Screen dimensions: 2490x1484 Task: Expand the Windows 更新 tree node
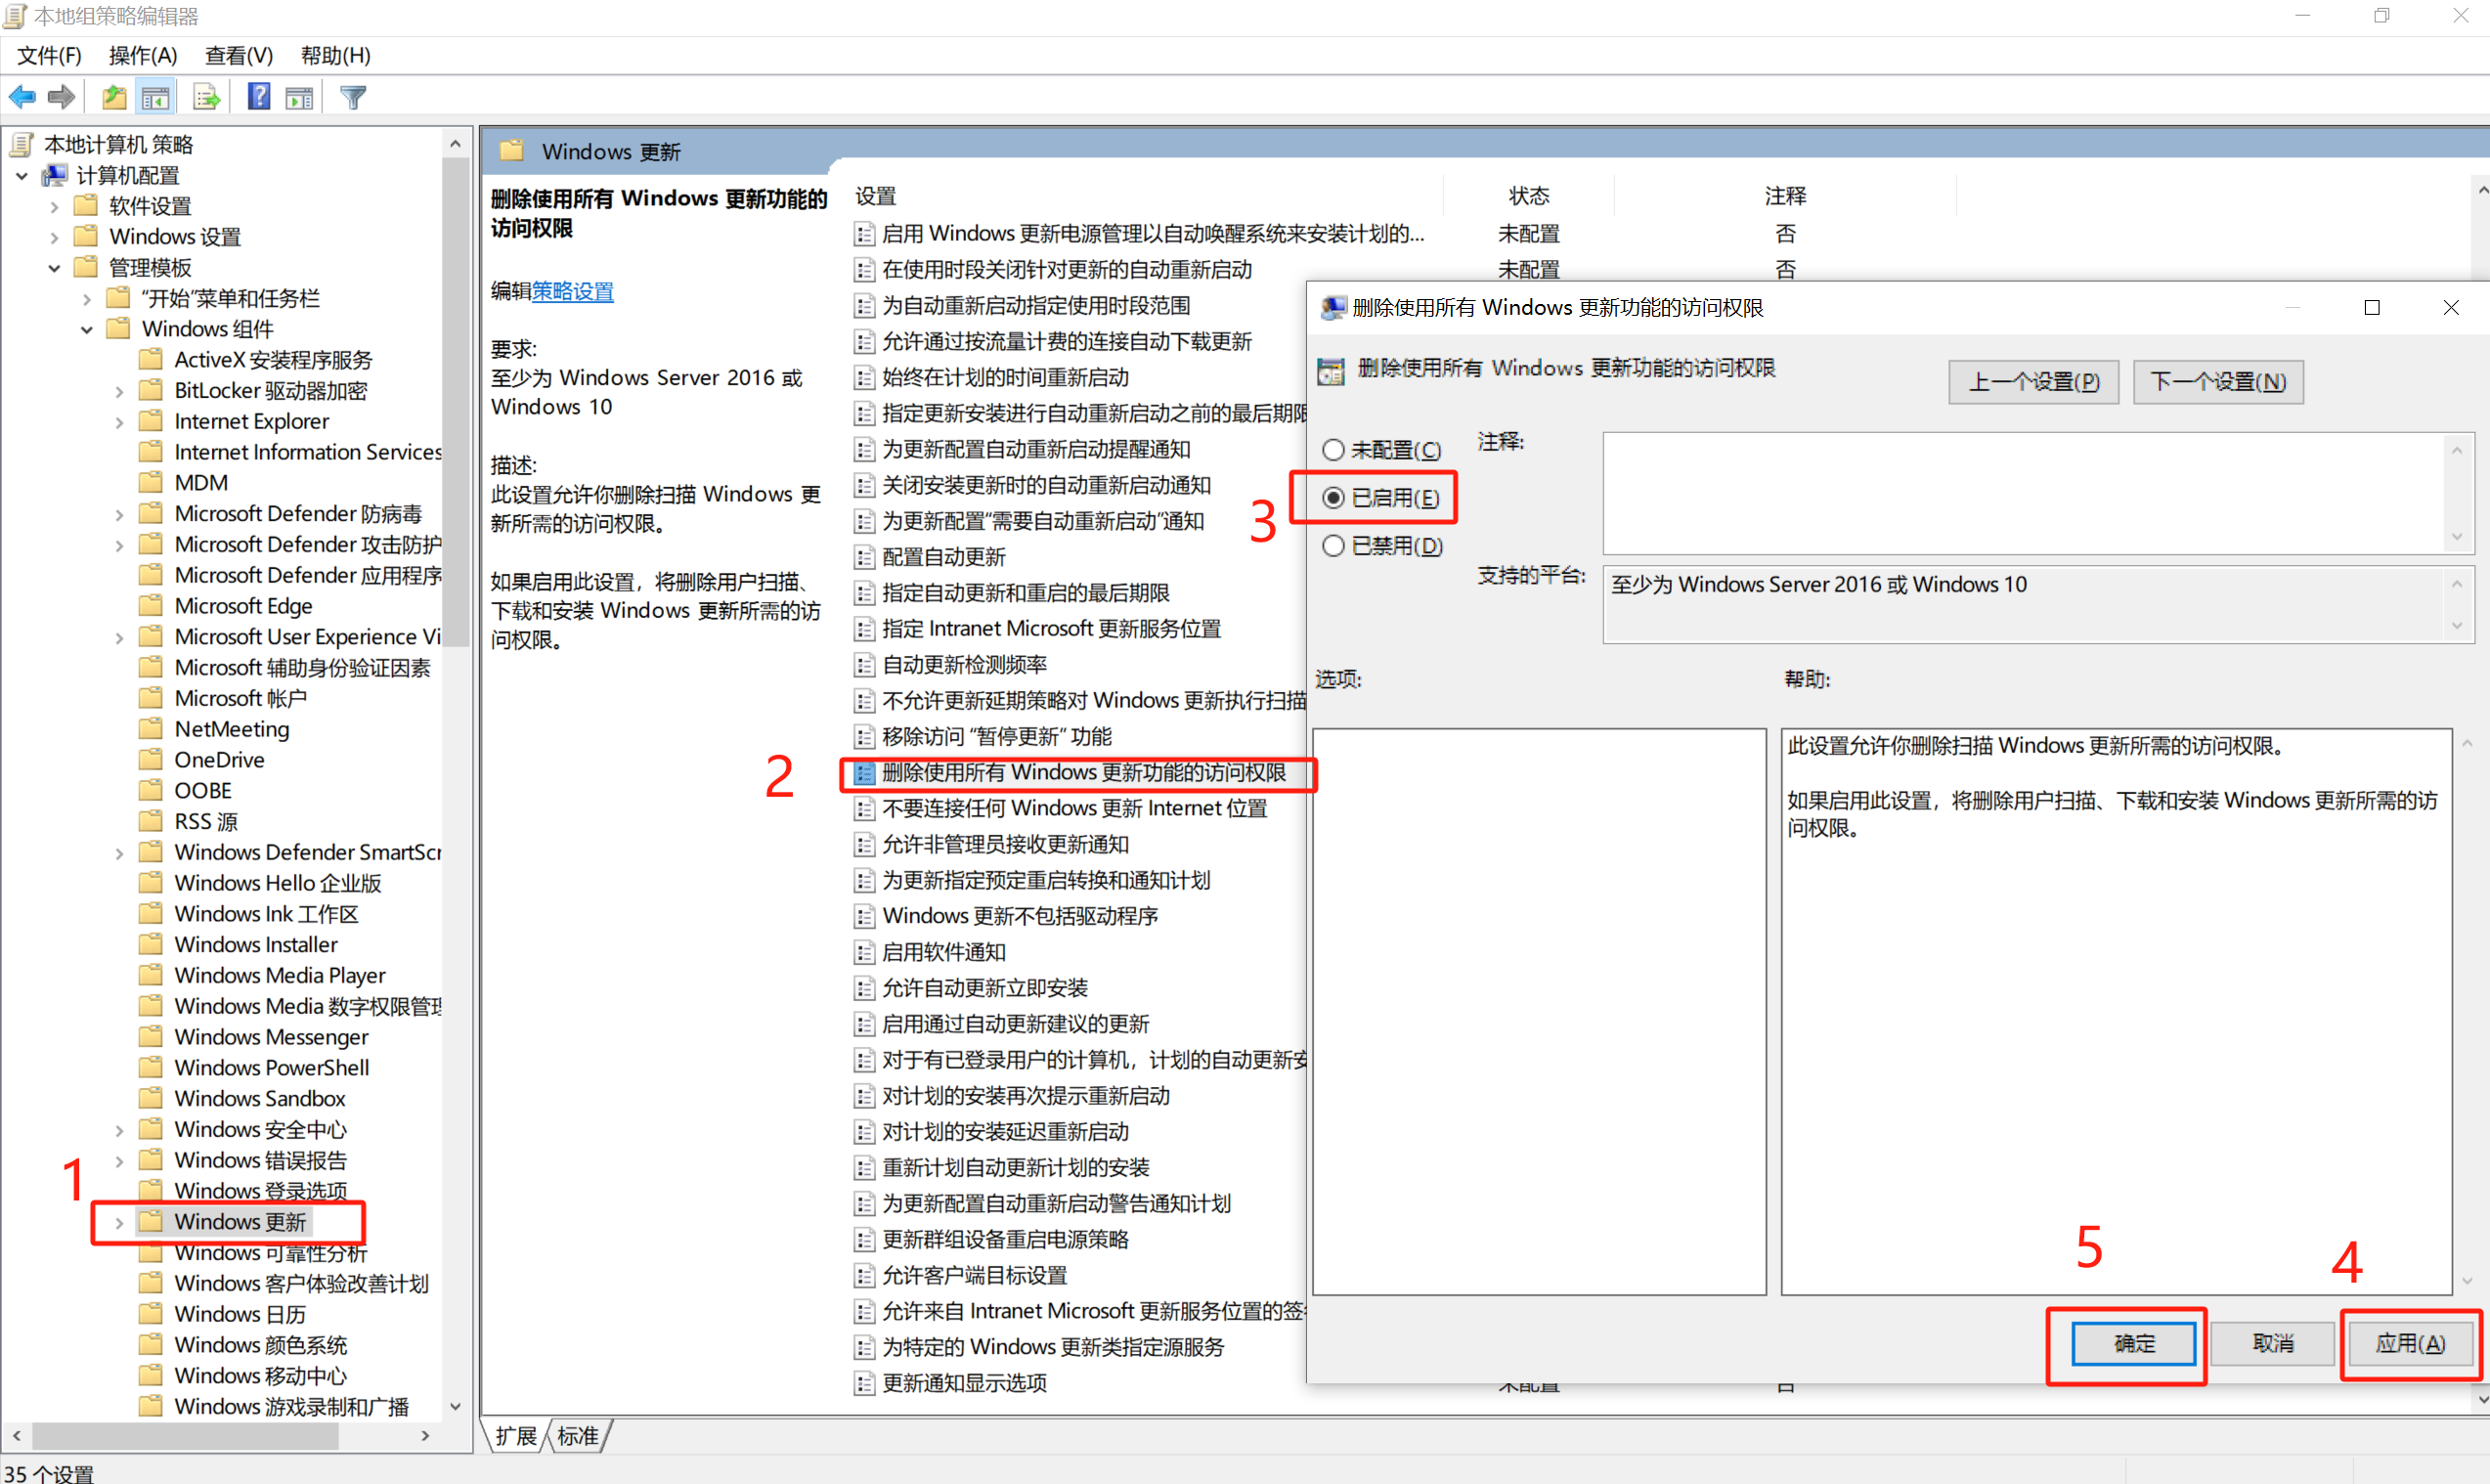[x=119, y=1222]
